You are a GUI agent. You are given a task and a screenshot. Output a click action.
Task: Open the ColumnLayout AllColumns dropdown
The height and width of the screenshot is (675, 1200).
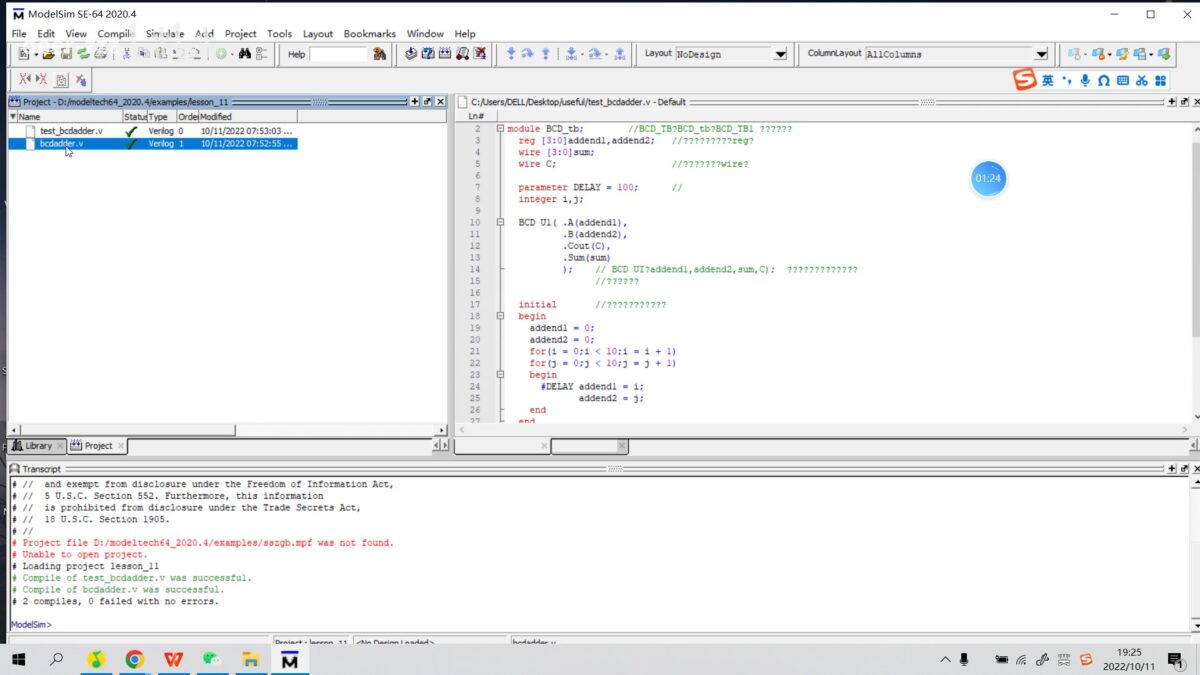point(1041,54)
